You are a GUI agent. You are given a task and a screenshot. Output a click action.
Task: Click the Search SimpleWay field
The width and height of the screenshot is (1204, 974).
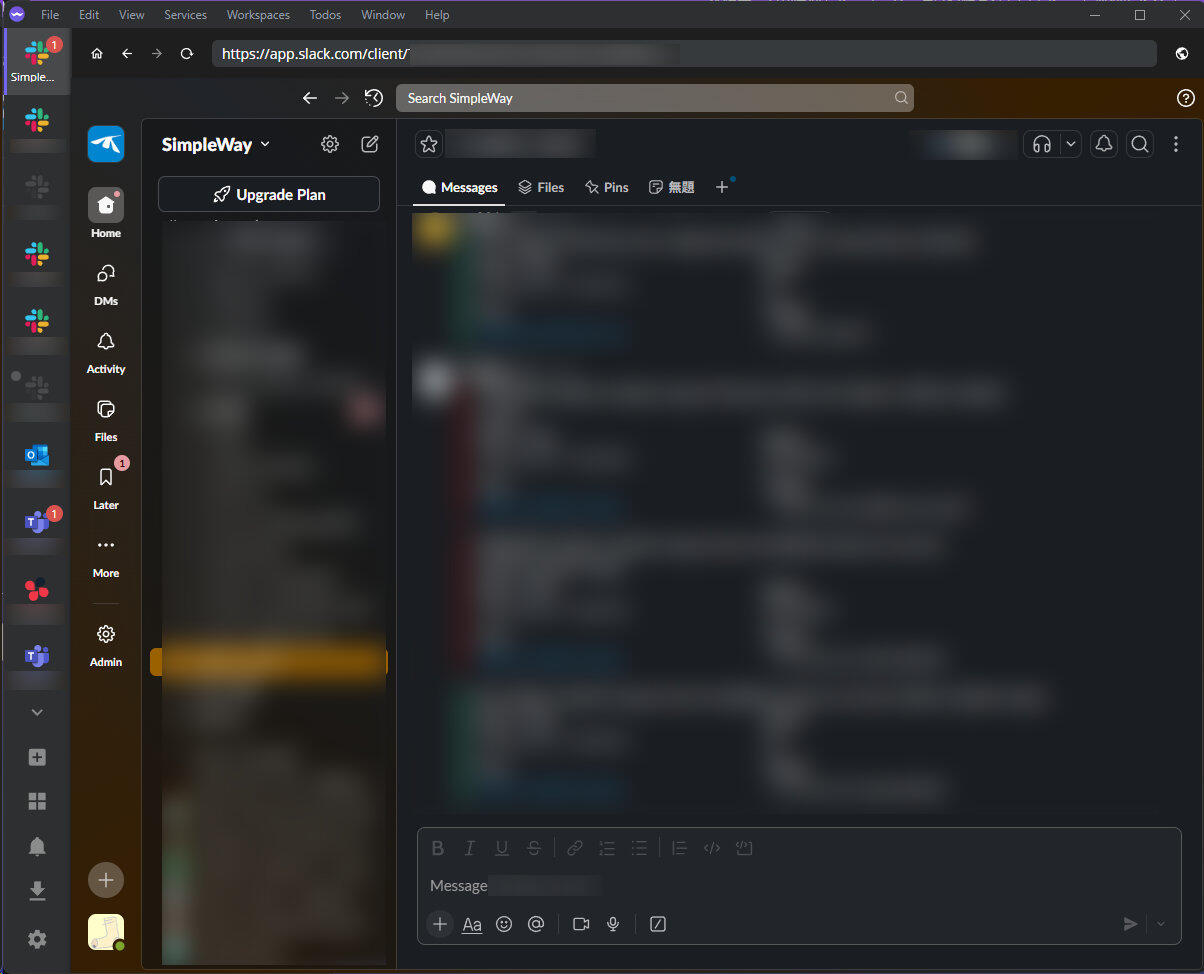(654, 98)
